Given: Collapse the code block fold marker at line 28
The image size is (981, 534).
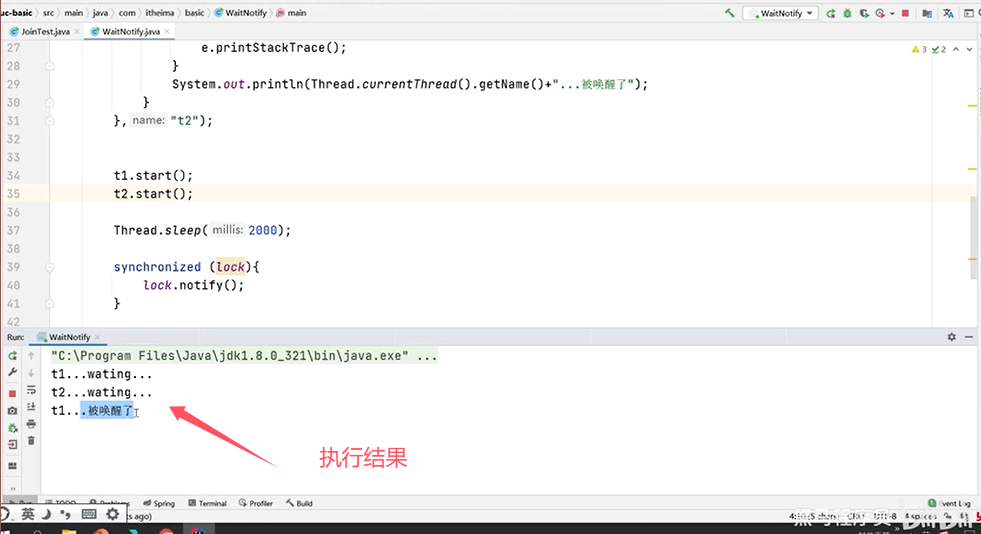Looking at the screenshot, I should [50, 66].
